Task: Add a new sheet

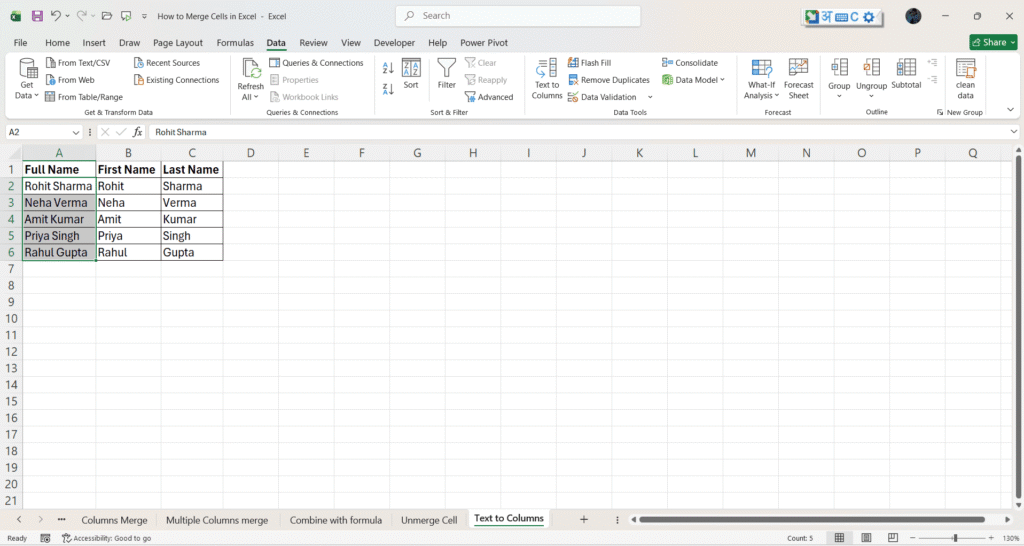Action: (x=584, y=519)
